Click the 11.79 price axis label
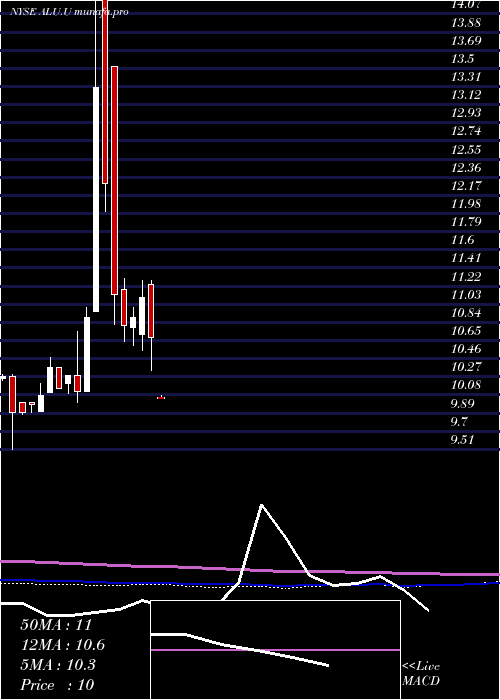This screenshot has height=700, width=500. point(466,222)
